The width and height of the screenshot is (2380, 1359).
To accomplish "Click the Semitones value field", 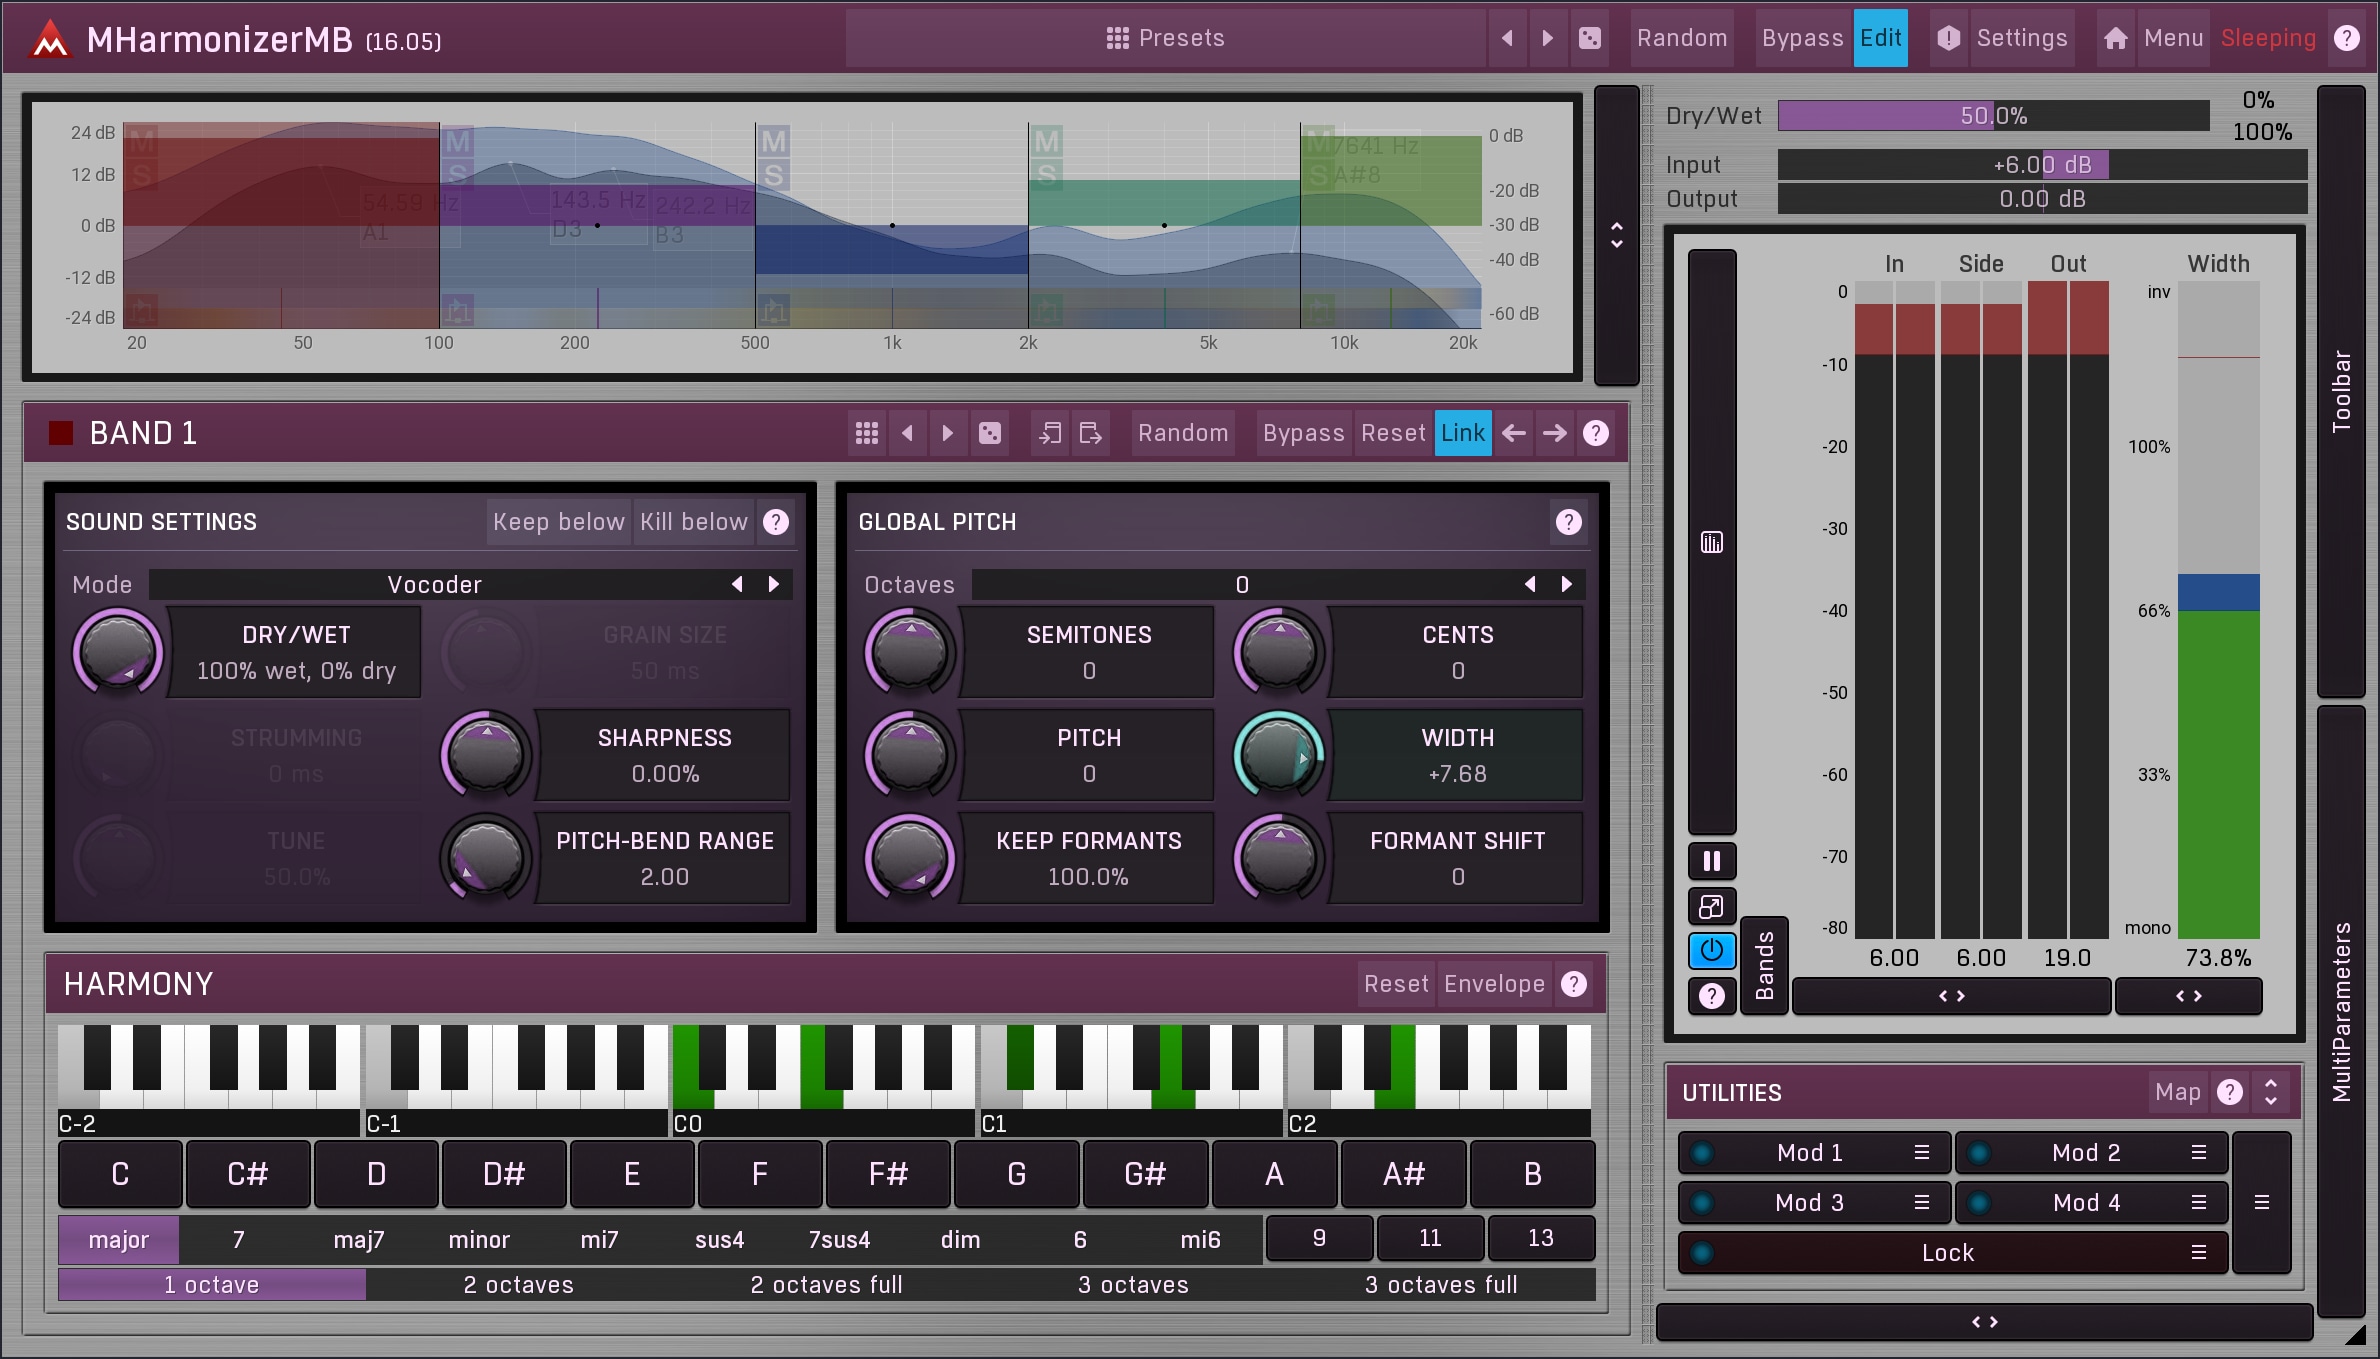I will 1089,652.
